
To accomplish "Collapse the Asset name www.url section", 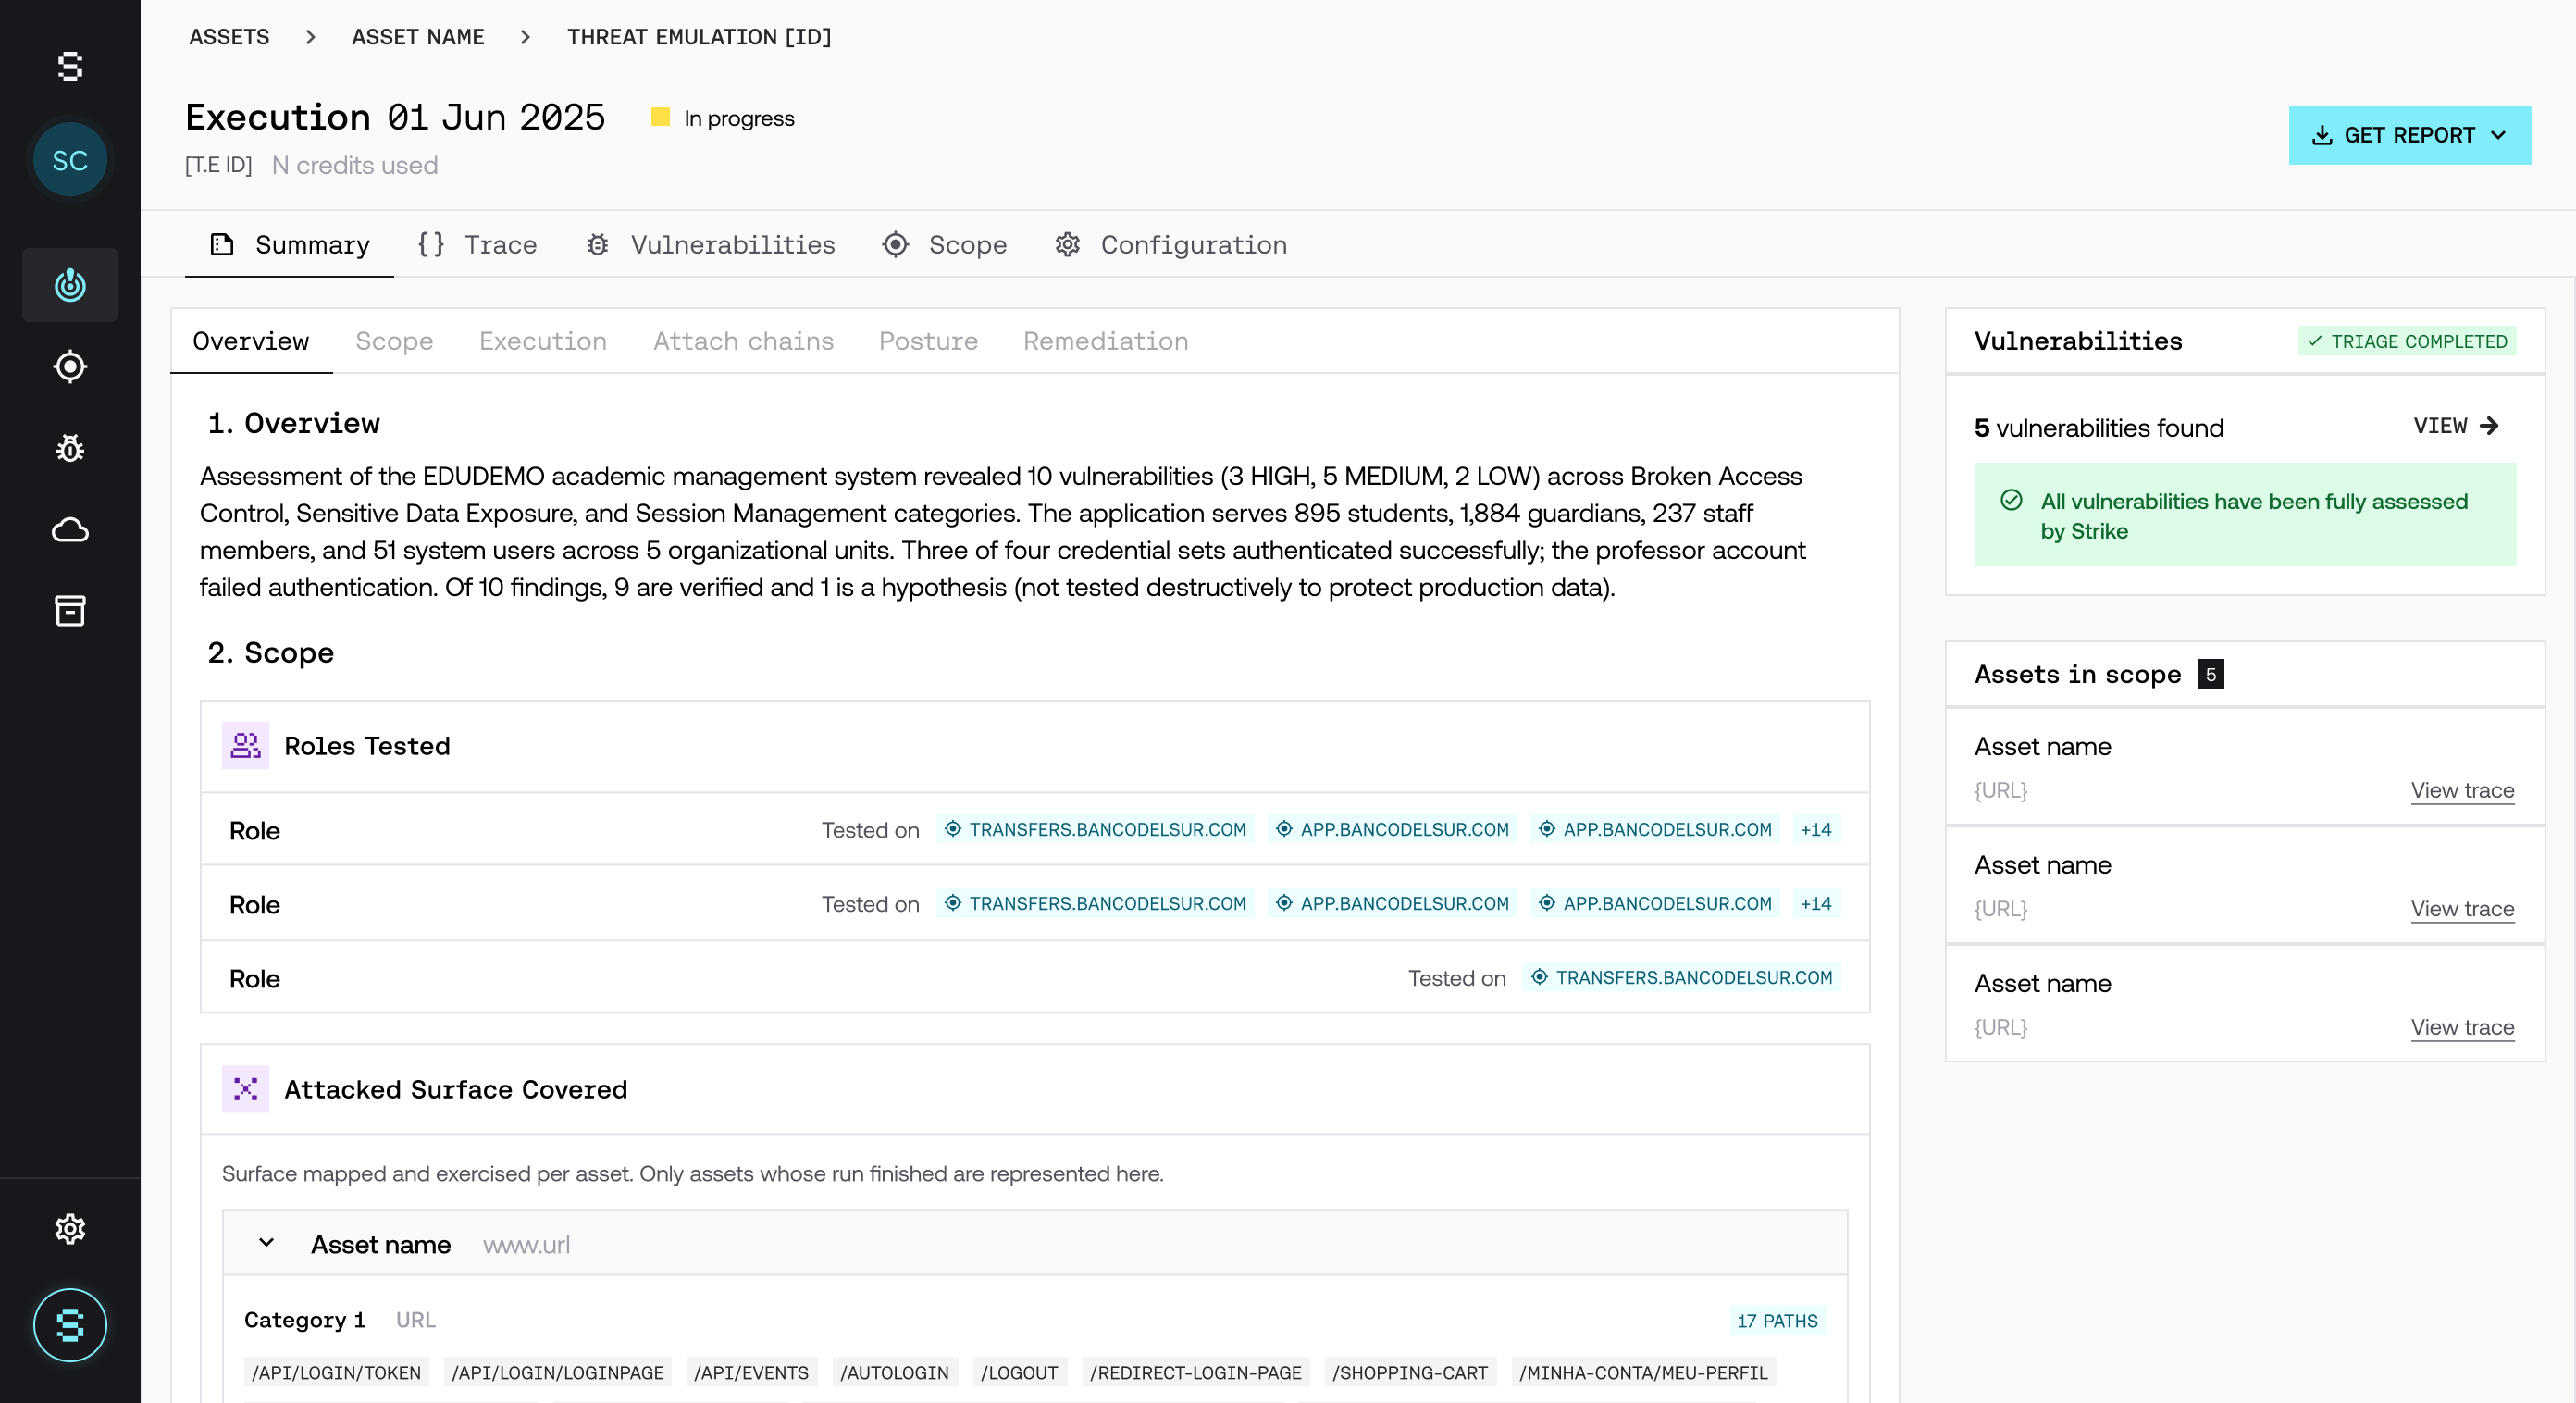I will click(267, 1243).
